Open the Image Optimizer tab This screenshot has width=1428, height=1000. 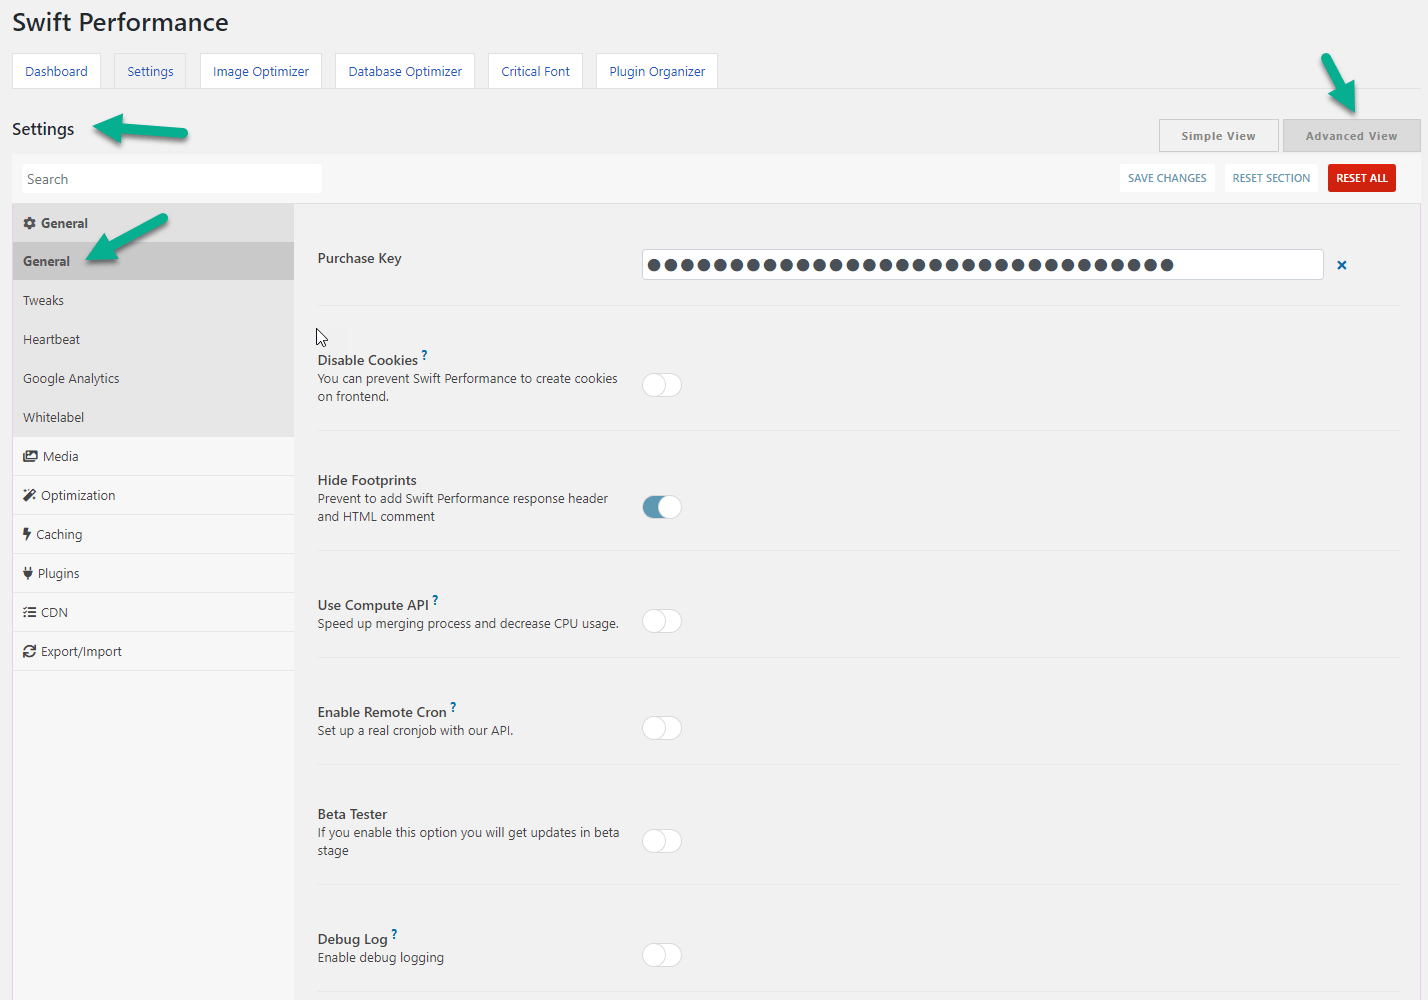click(261, 71)
